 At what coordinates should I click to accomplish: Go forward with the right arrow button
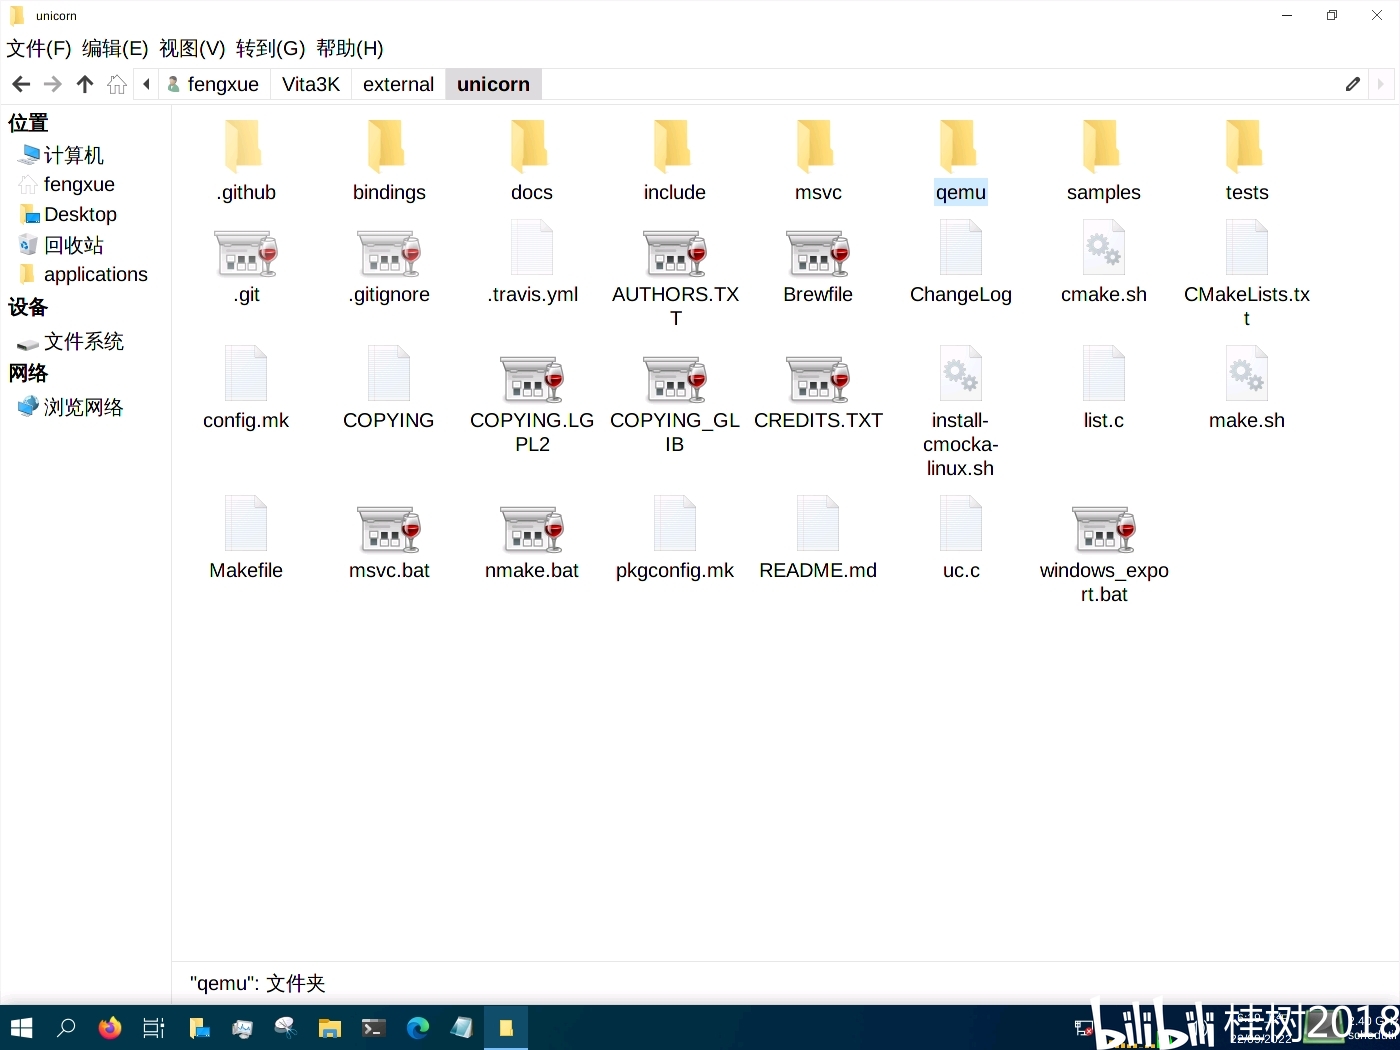coord(53,85)
